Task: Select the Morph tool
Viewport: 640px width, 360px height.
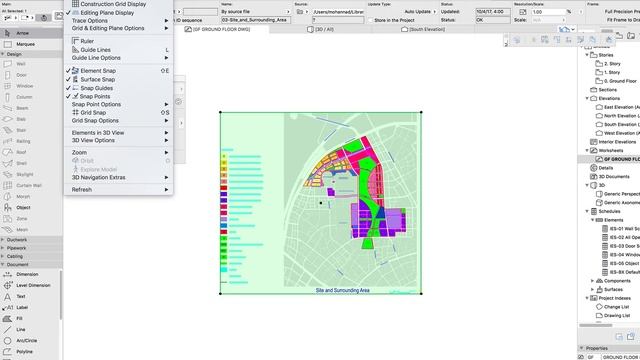Action: coord(31,196)
